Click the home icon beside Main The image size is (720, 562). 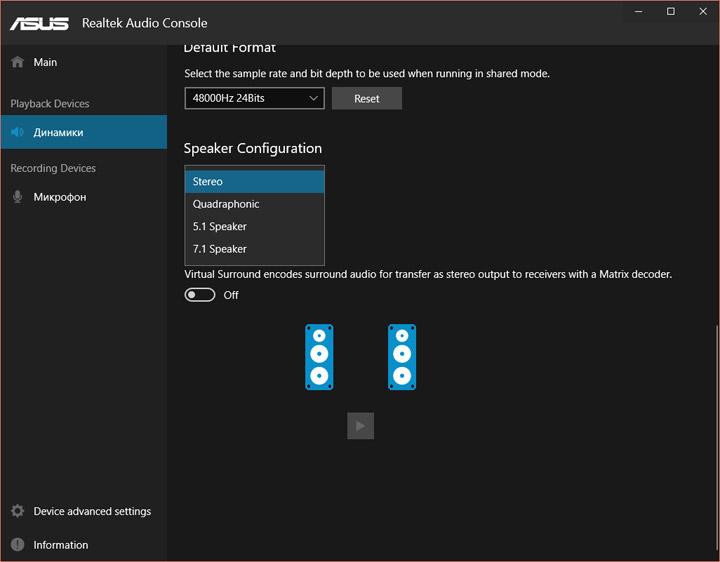coord(17,62)
